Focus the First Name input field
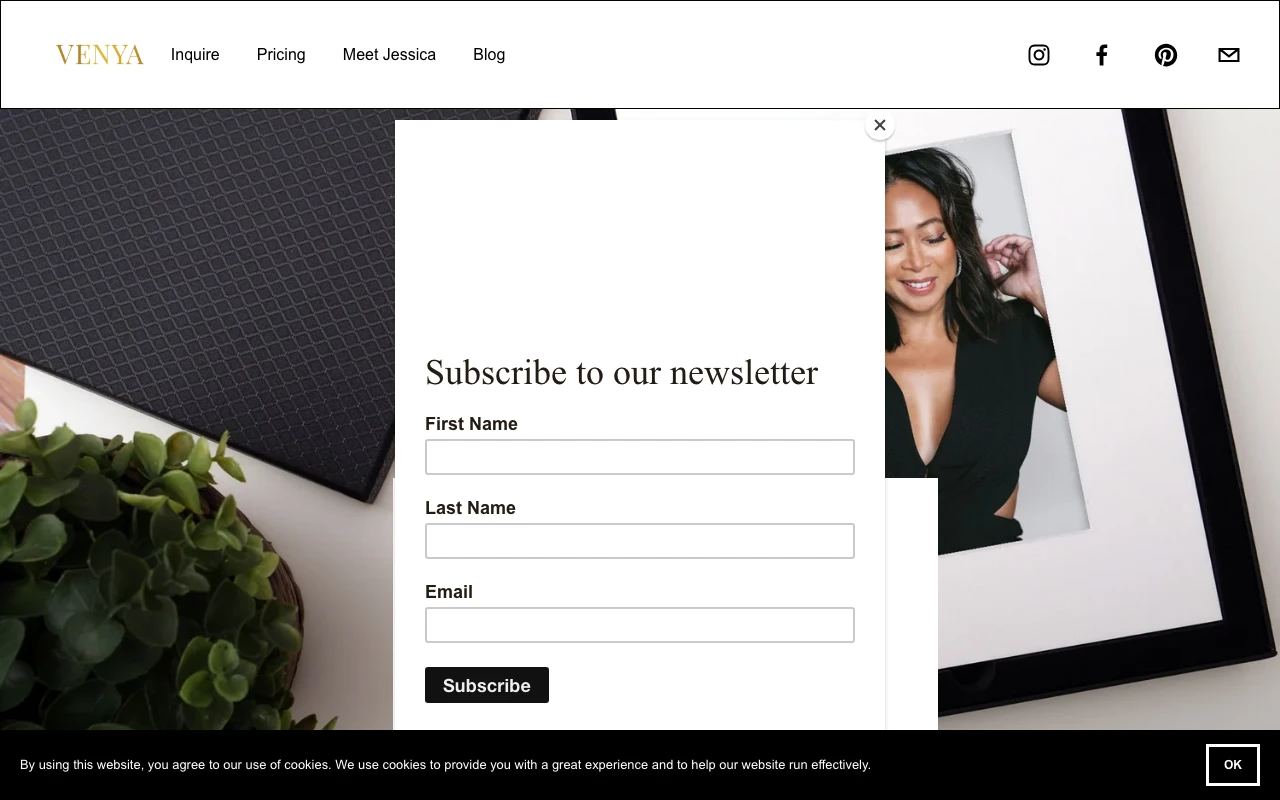The image size is (1280, 800). pos(640,457)
